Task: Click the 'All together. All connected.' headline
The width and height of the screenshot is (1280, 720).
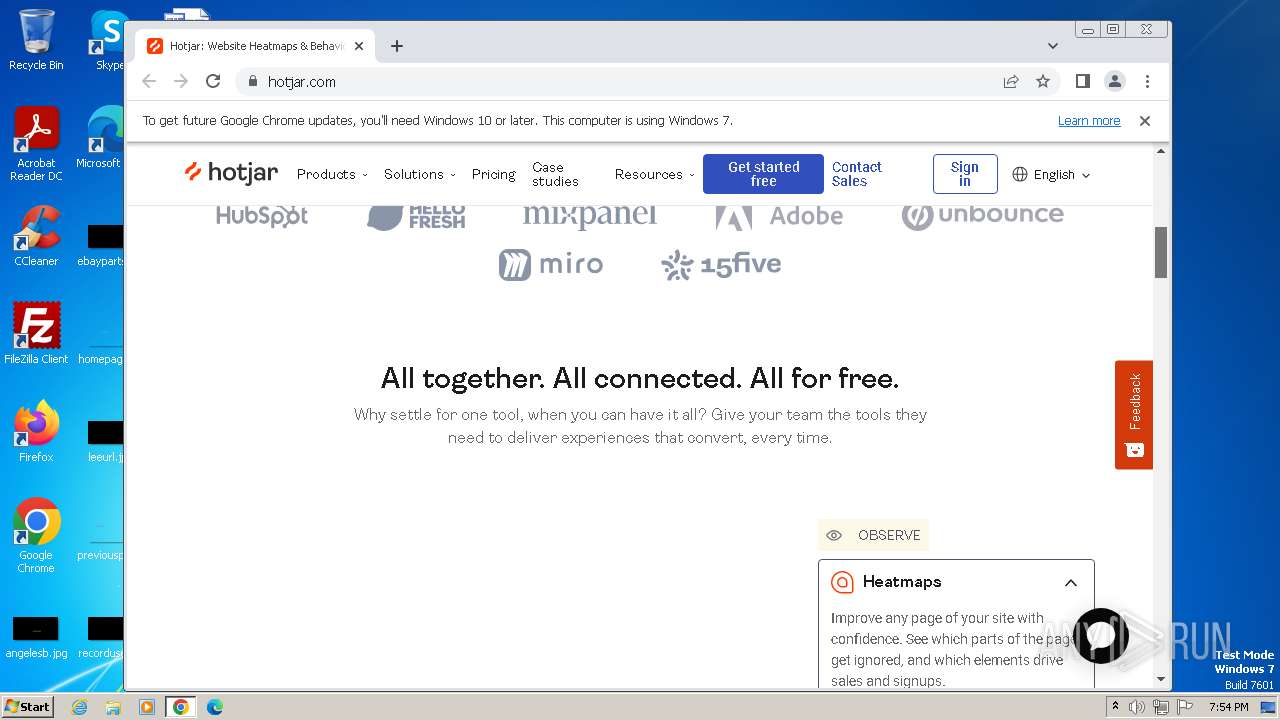Action: (640, 378)
